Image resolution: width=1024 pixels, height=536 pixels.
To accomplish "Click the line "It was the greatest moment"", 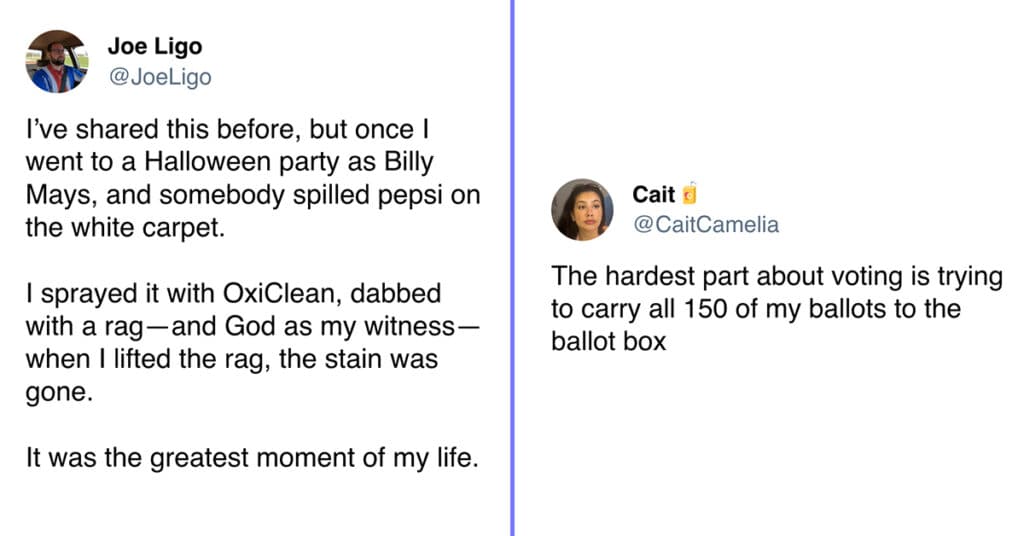I will pyautogui.click(x=252, y=458).
